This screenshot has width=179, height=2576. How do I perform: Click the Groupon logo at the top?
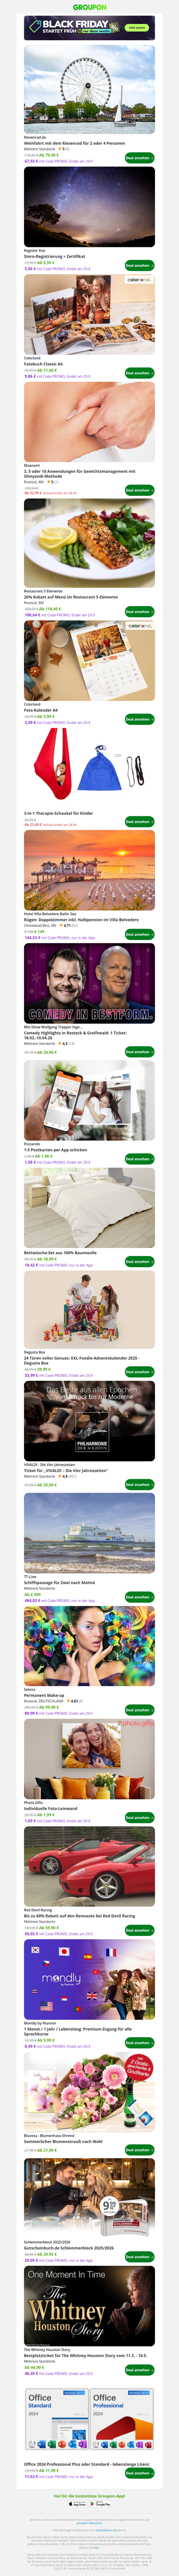[x=89, y=6]
